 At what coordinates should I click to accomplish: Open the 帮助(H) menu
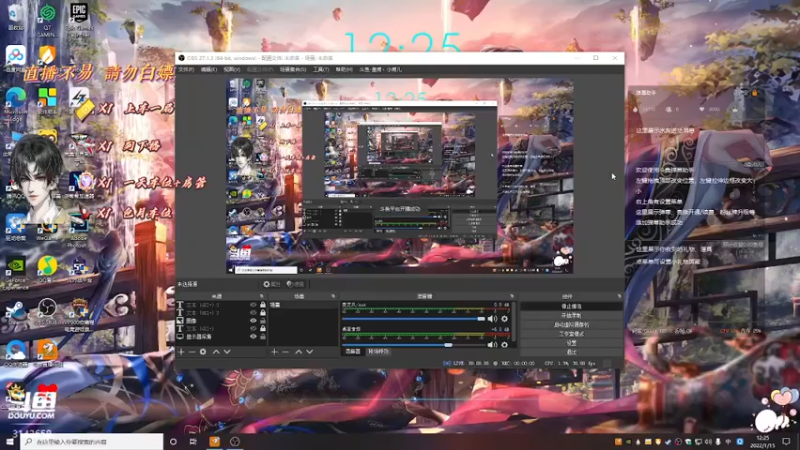click(344, 69)
